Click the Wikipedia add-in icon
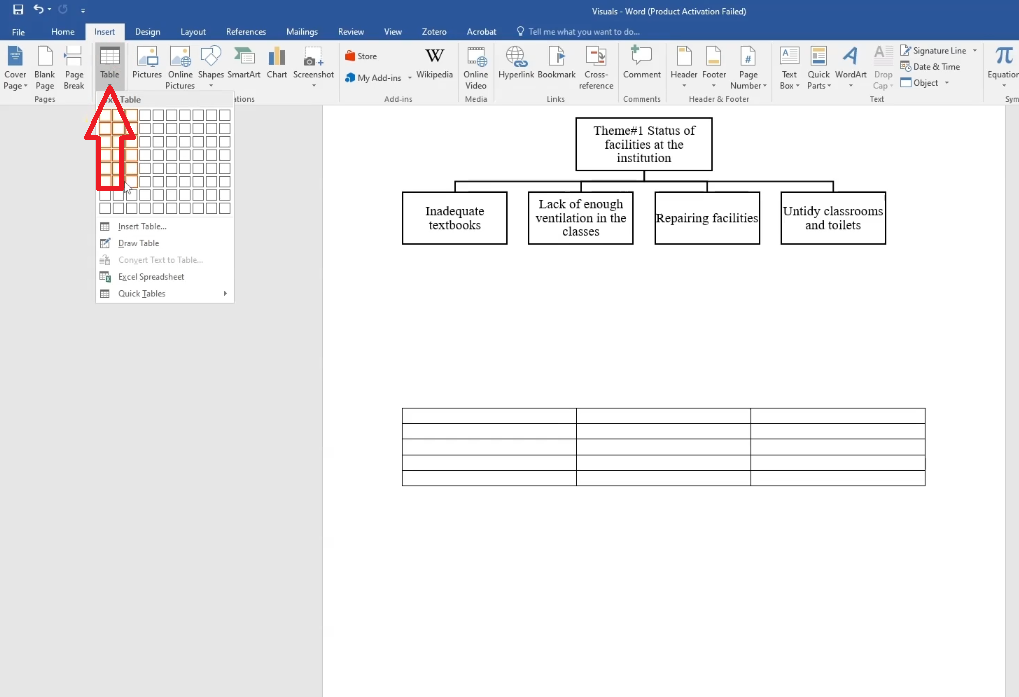The image size is (1019, 697). (434, 62)
